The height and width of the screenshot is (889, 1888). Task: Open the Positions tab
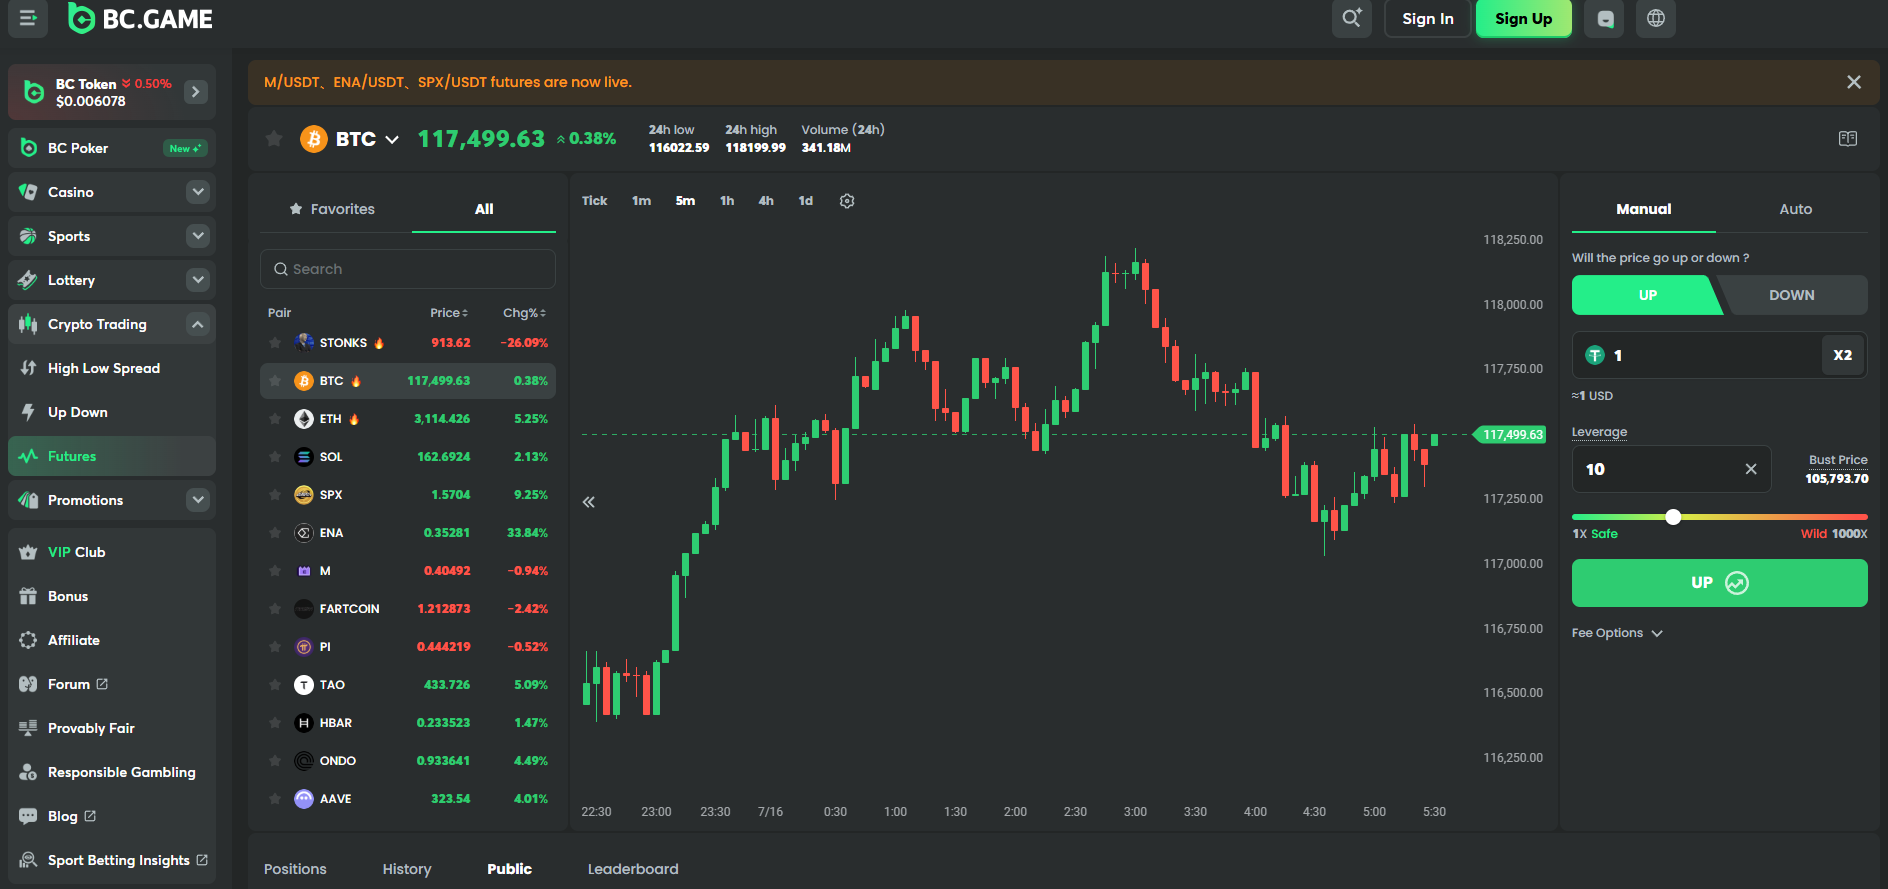tap(295, 869)
